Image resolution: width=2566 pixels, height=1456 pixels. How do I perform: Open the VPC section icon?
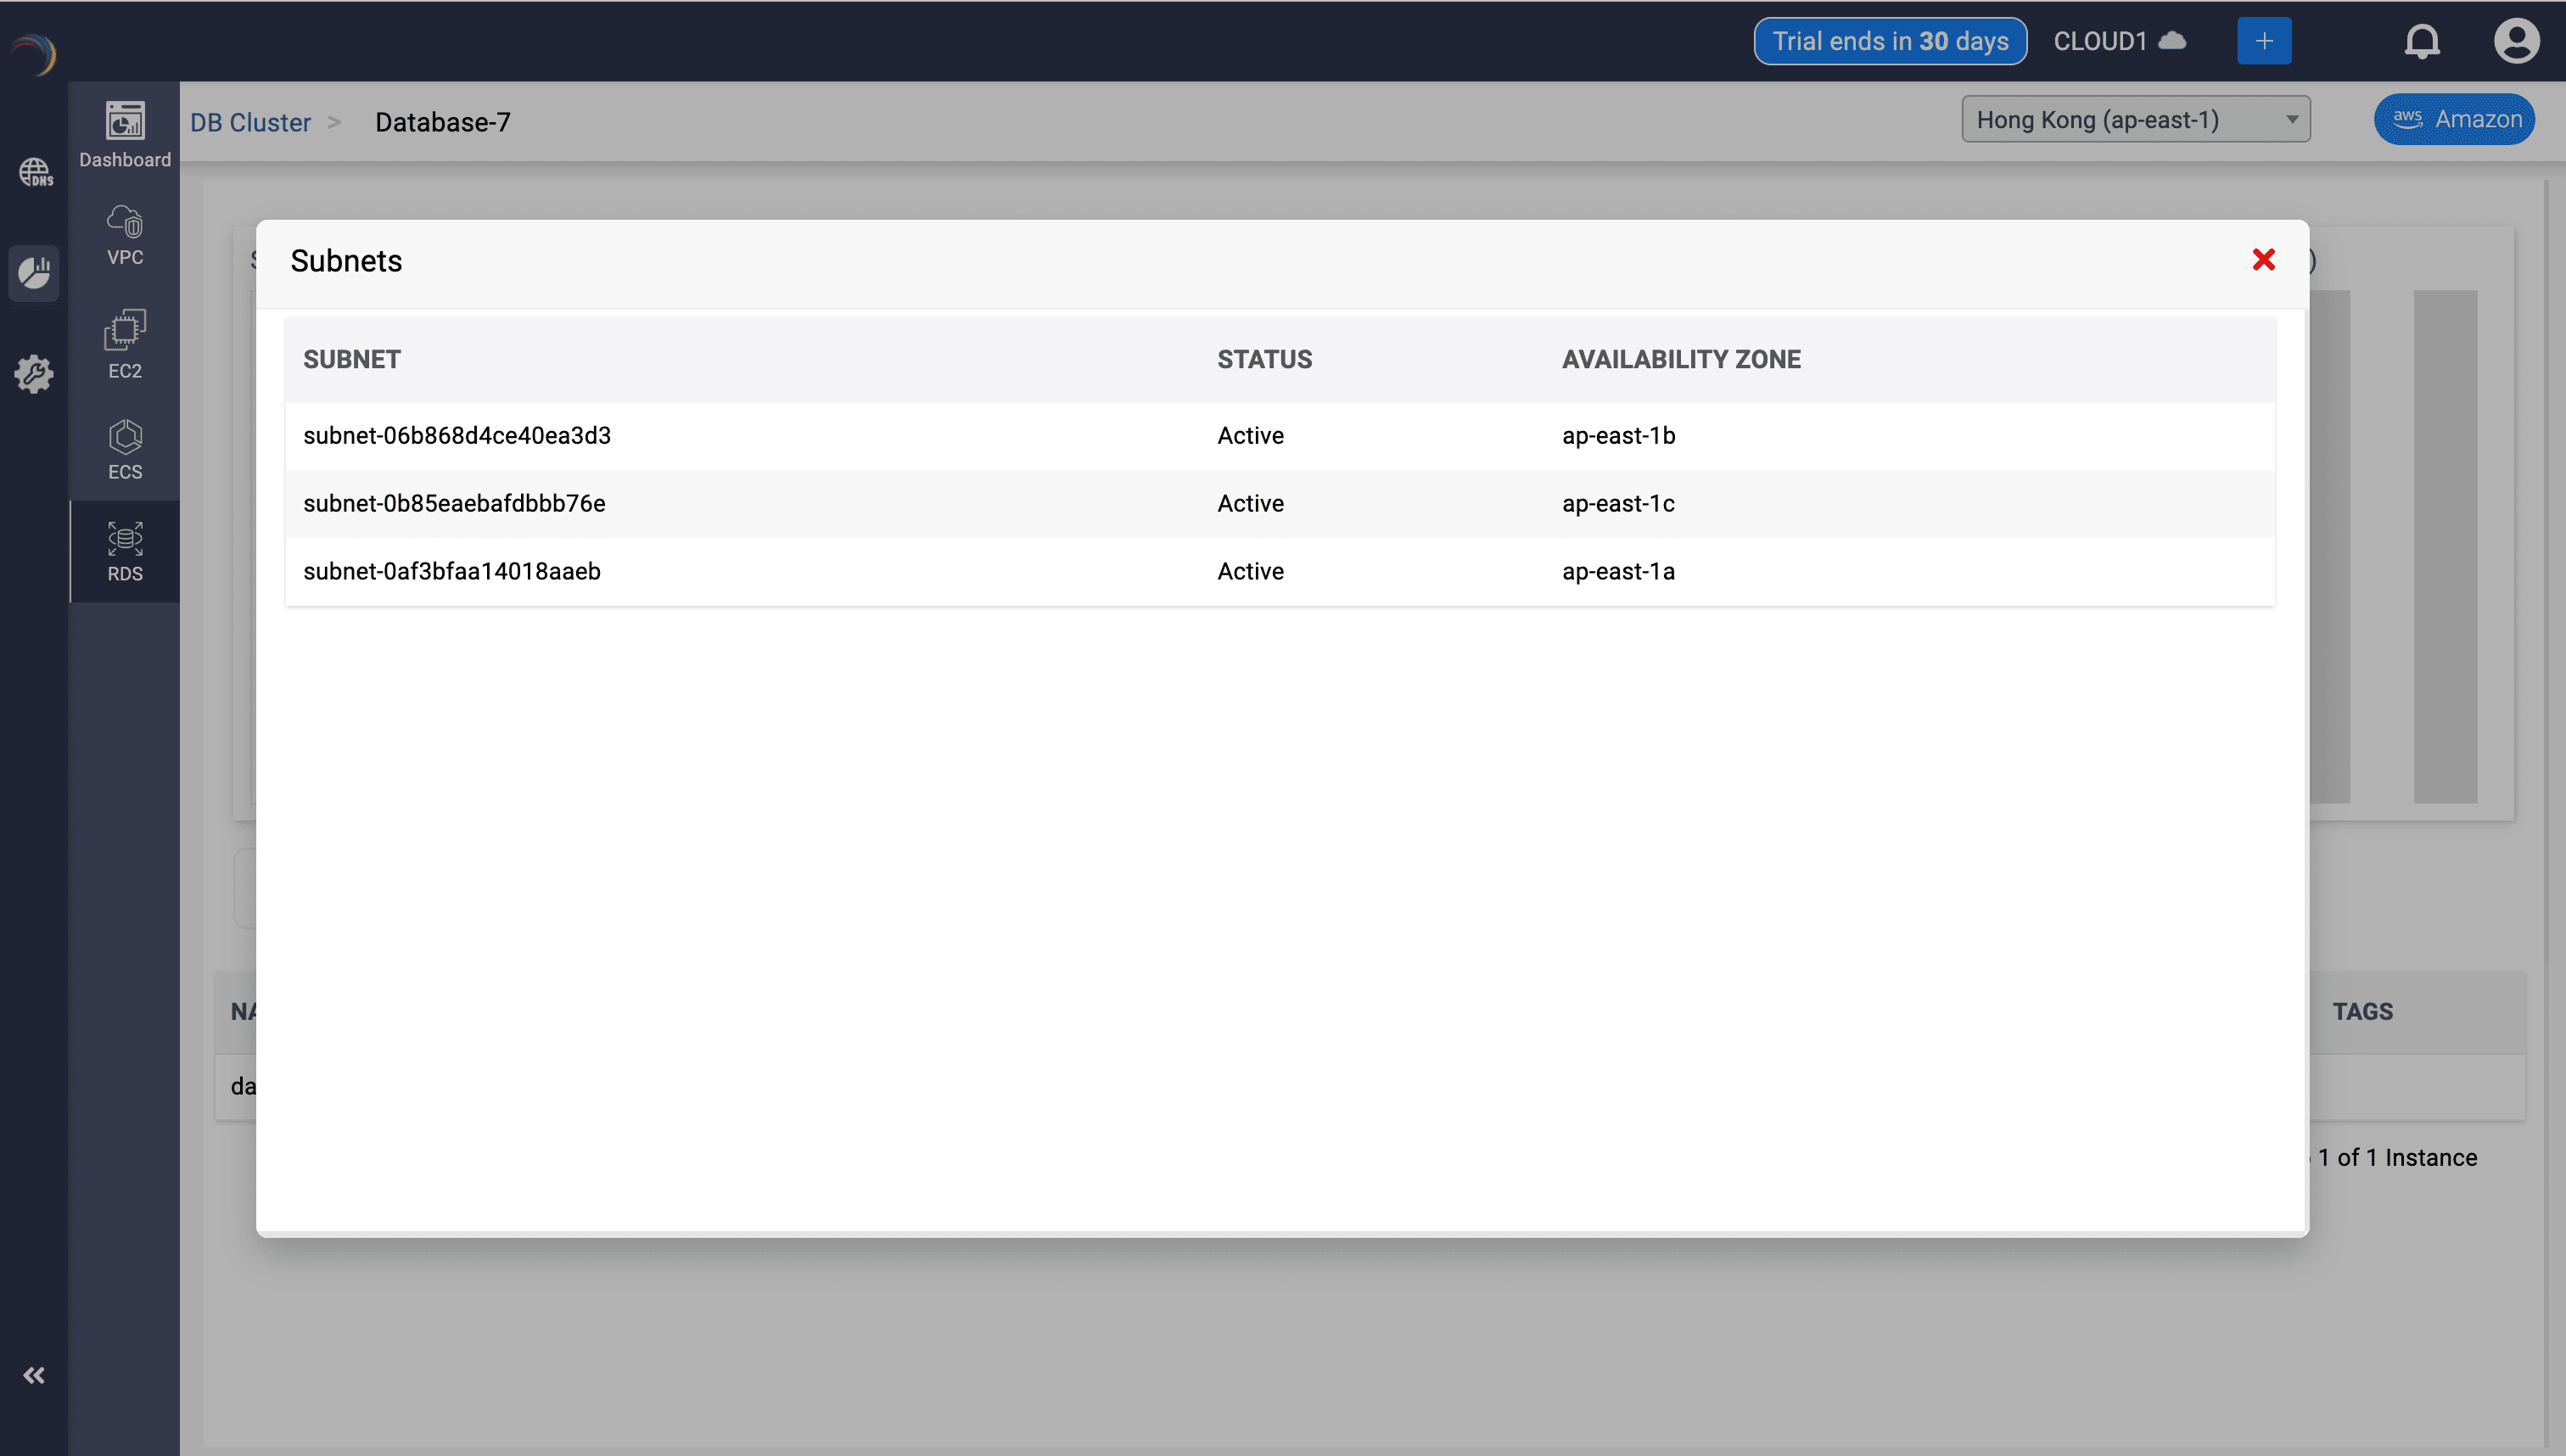coord(125,235)
